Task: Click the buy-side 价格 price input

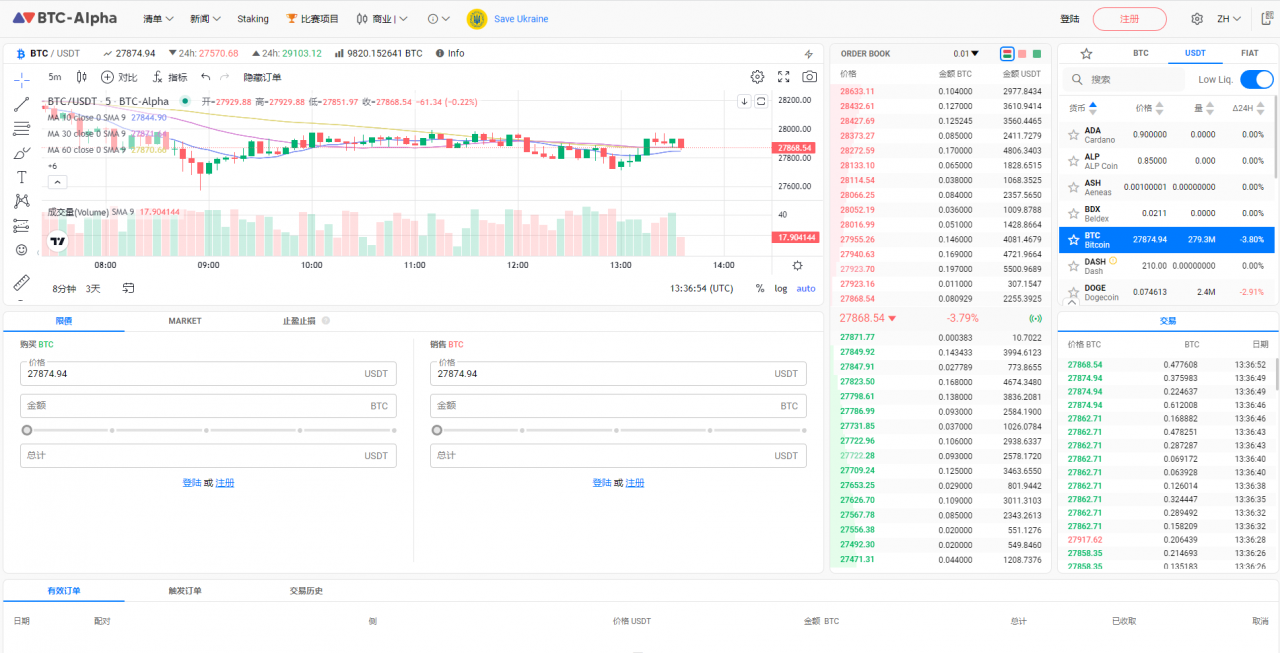Action: click(208, 373)
